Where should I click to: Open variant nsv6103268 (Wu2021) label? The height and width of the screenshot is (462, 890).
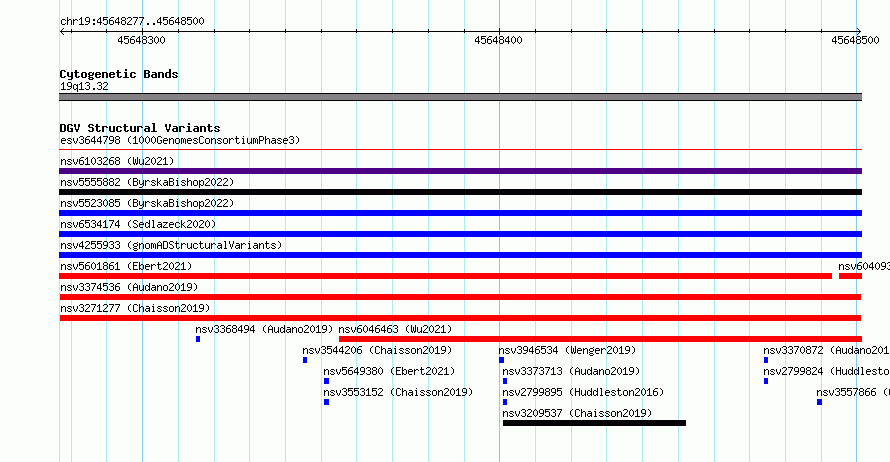[x=117, y=161]
